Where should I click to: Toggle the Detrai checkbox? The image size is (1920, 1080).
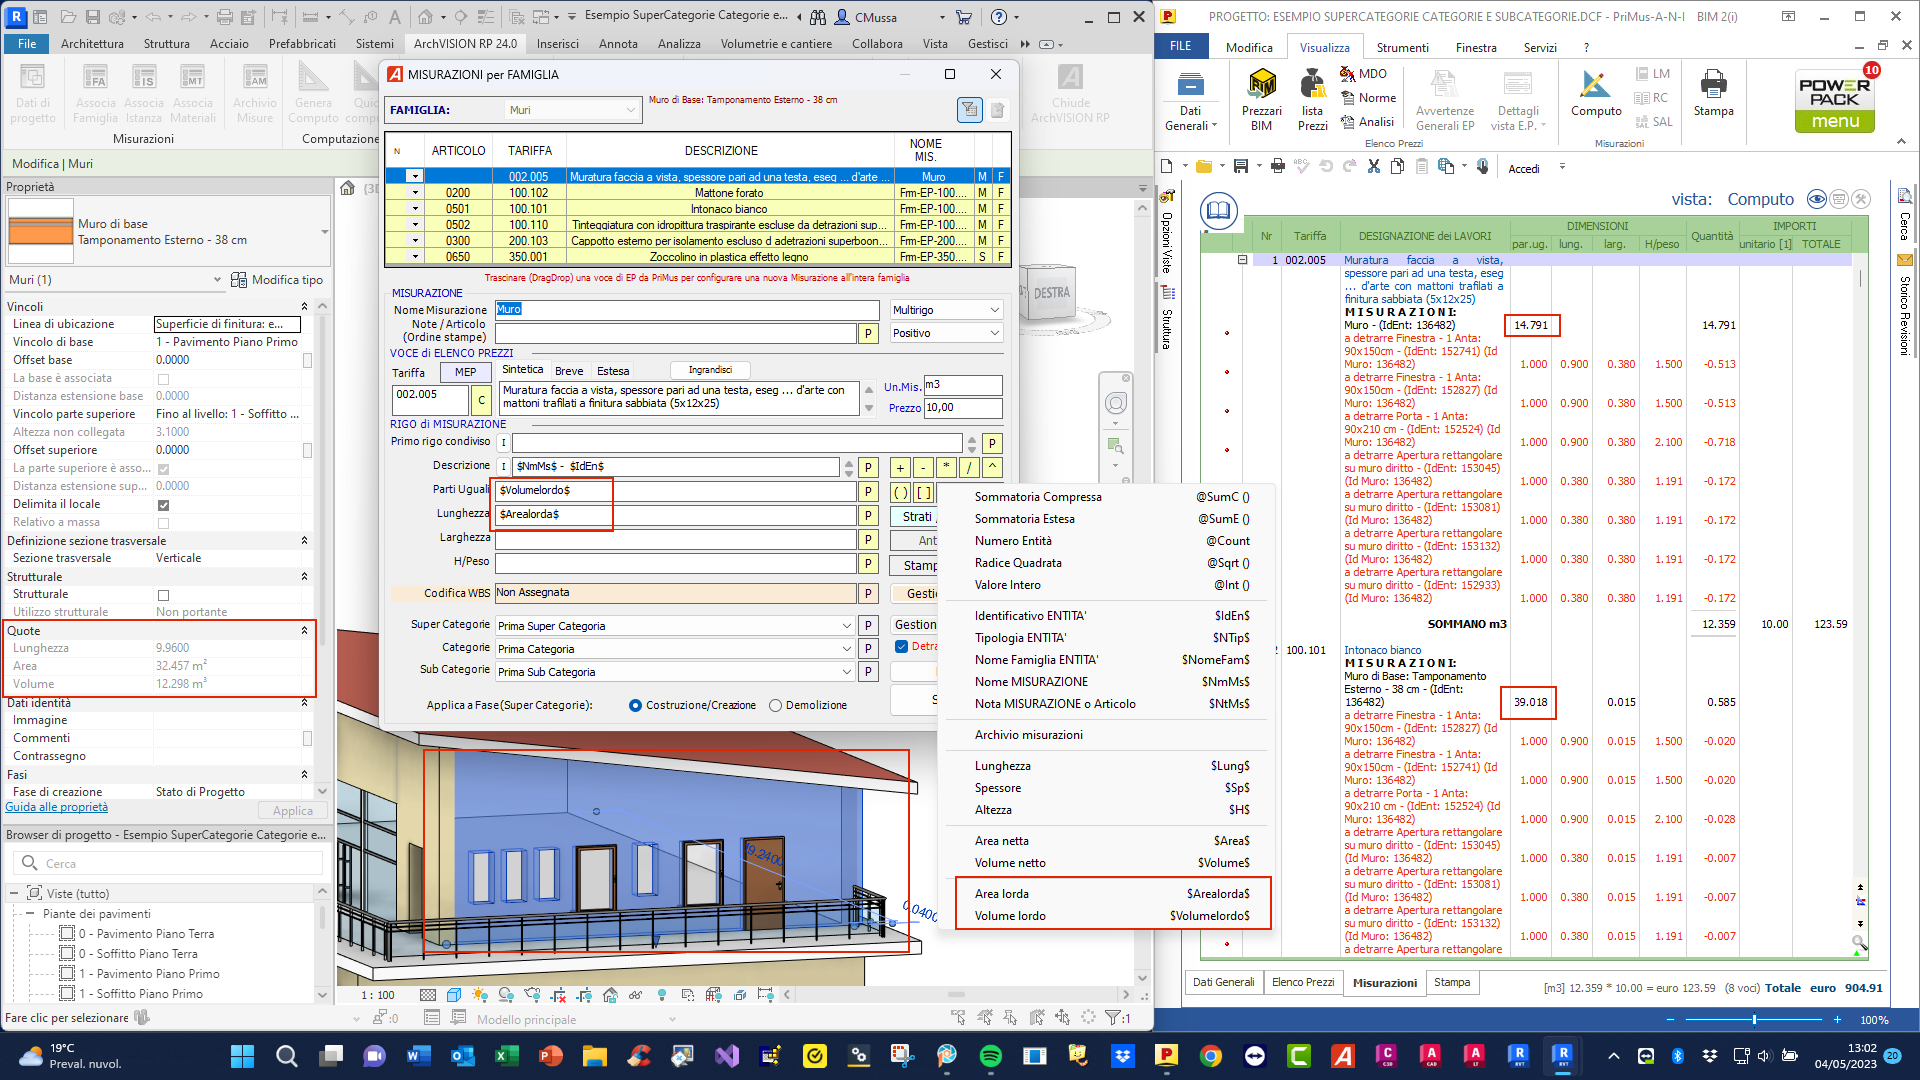tap(901, 647)
